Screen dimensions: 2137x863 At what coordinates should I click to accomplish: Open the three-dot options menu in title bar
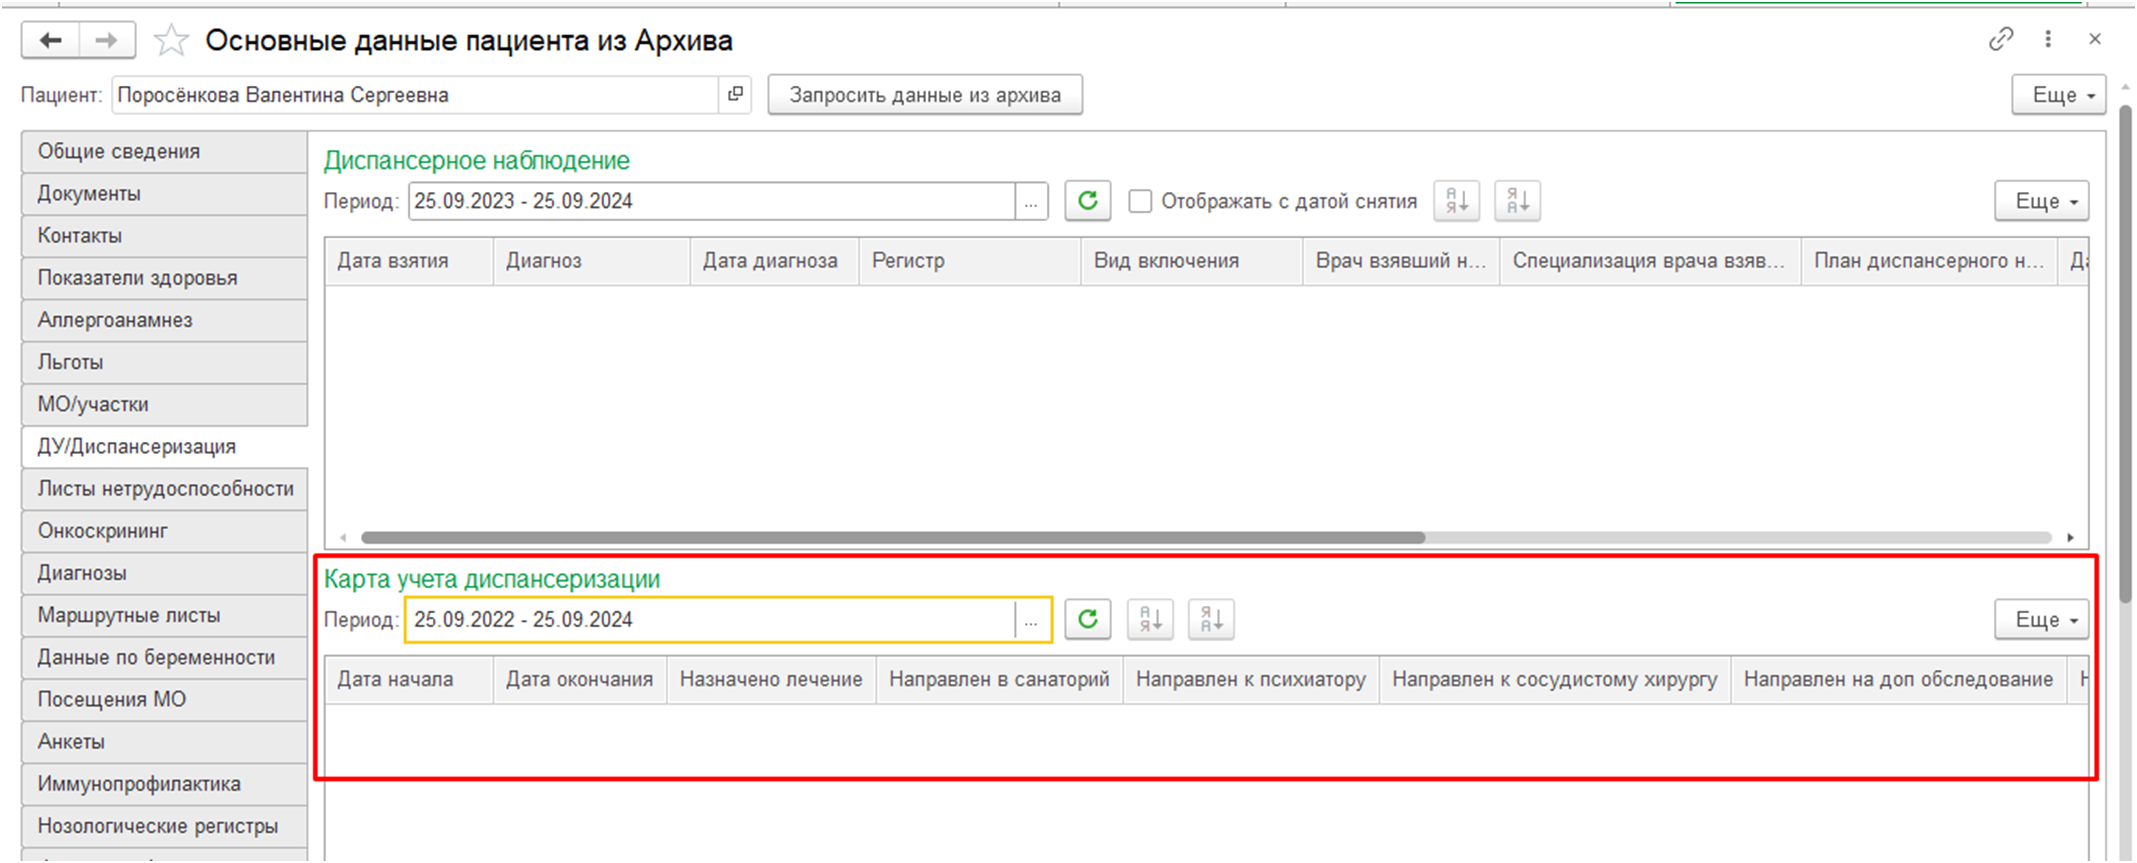coord(2048,39)
